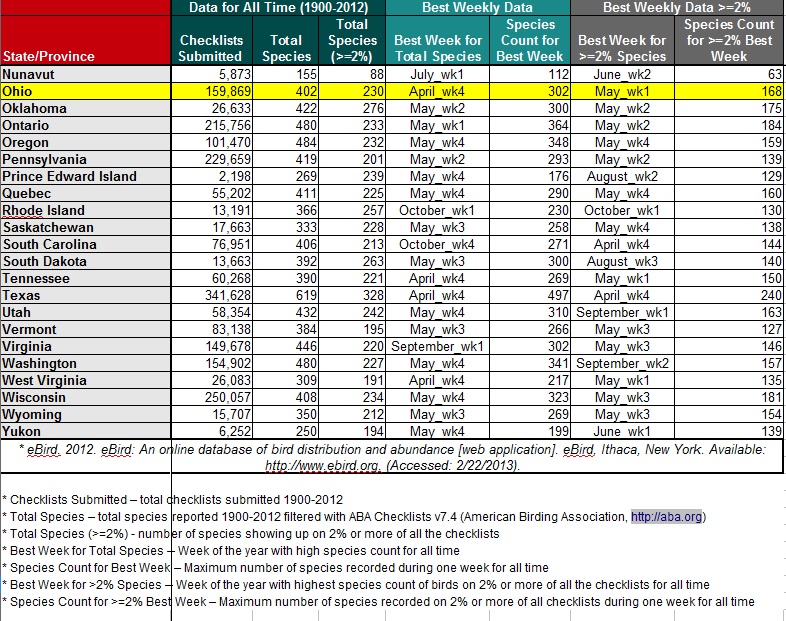This screenshot has height=621, width=786.
Task: Select the Best Weekly Data >=2% group header
Action: pyautogui.click(x=677, y=8)
